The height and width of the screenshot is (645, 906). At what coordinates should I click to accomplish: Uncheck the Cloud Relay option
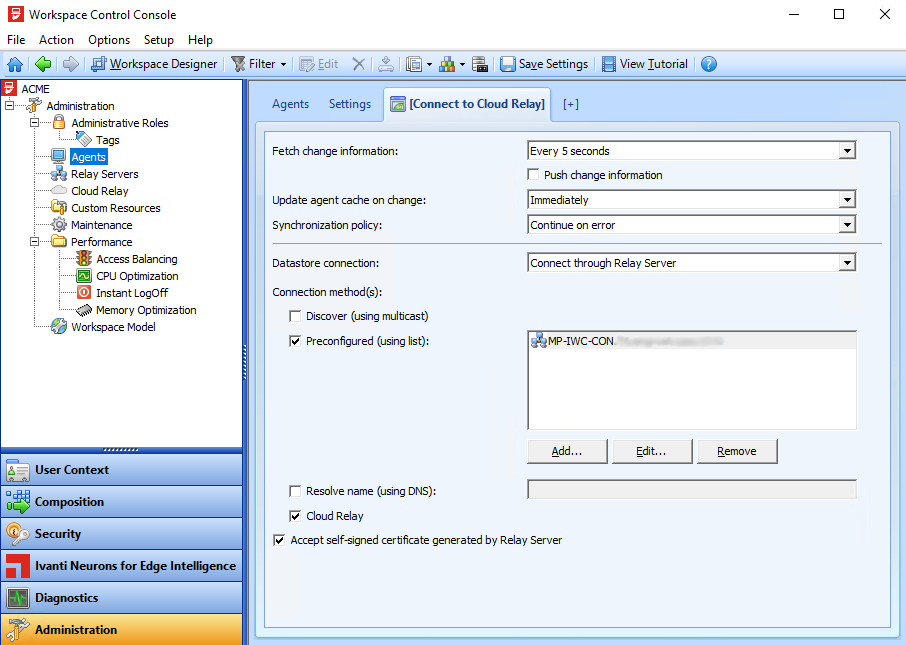tap(295, 515)
